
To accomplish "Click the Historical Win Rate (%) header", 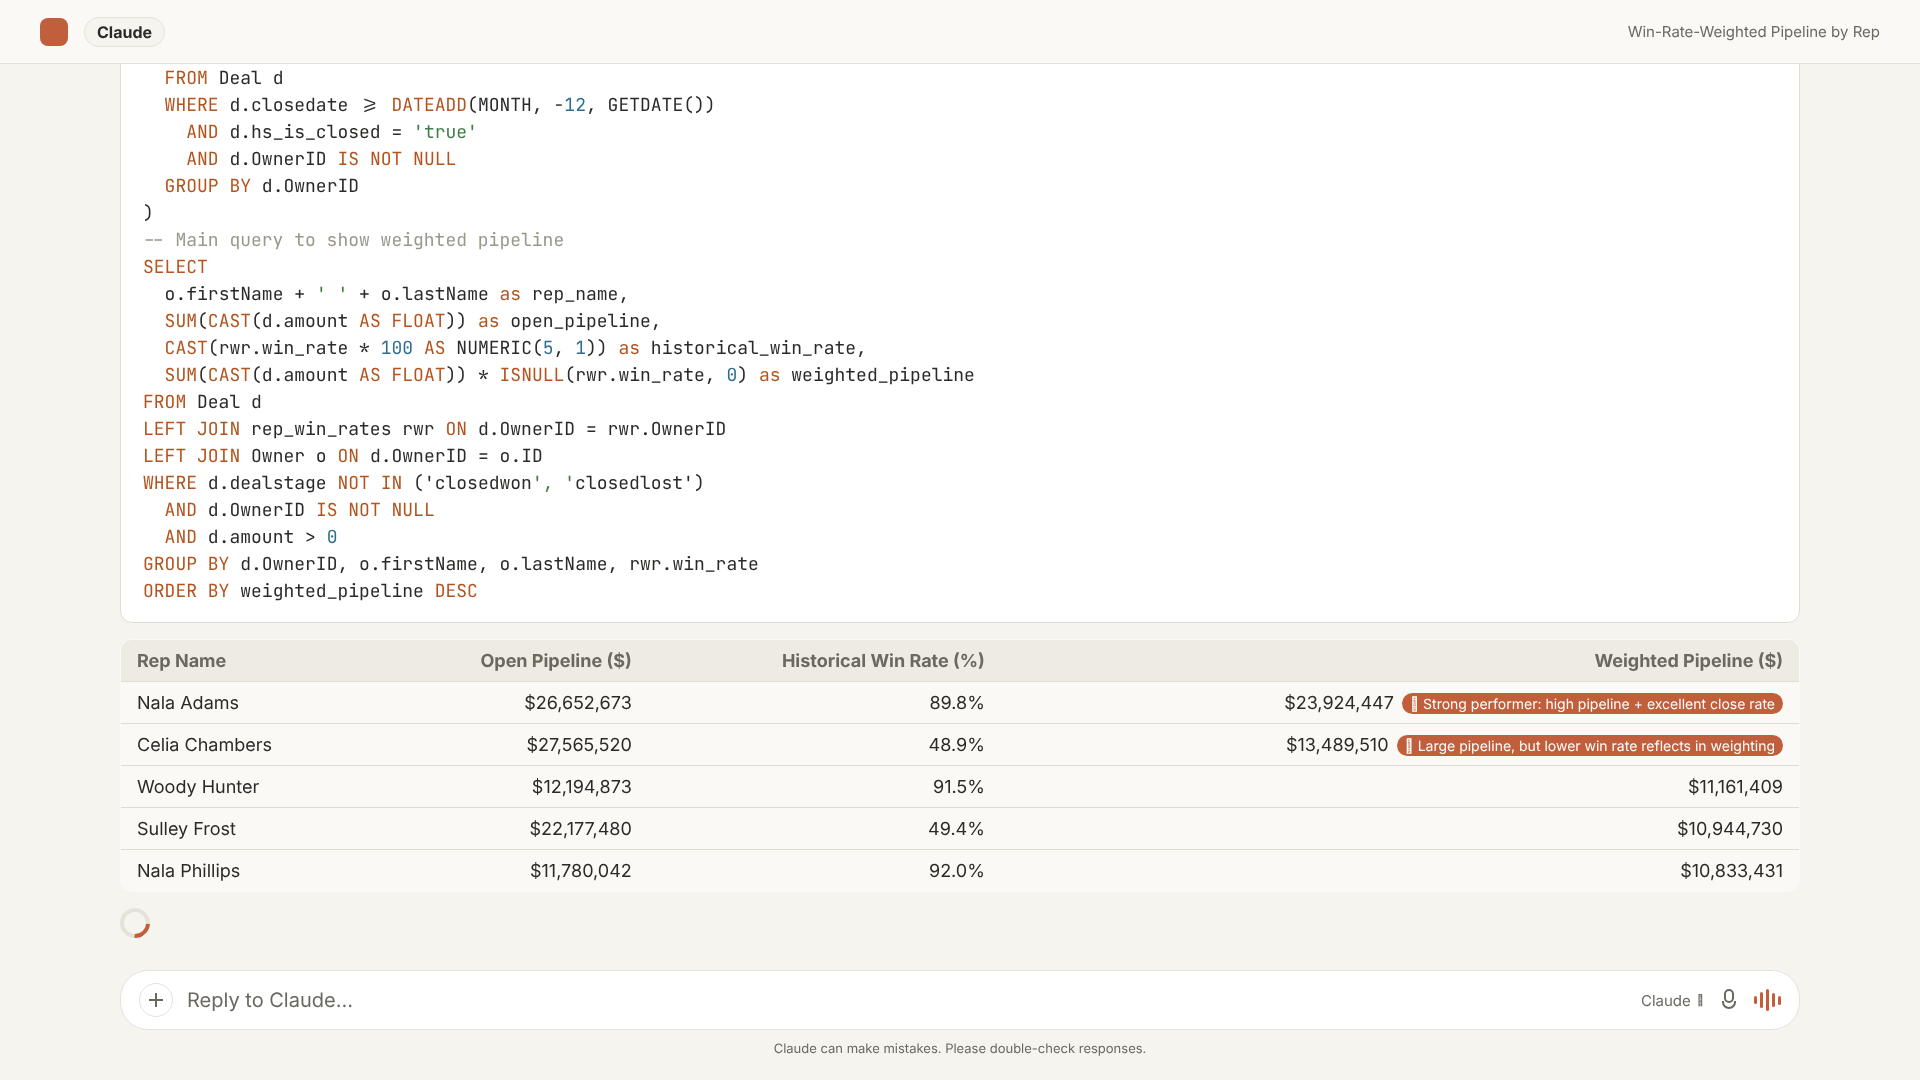I will click(x=883, y=661).
